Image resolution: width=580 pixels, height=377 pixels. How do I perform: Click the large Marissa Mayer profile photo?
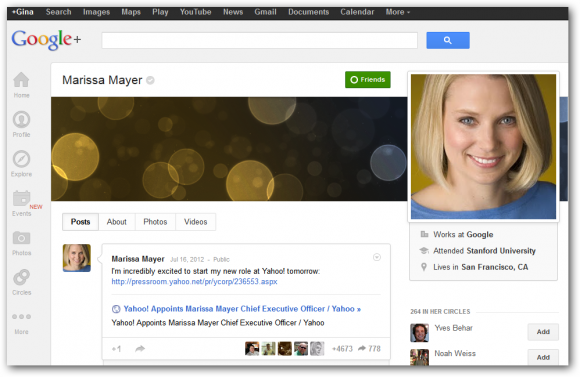coord(483,147)
